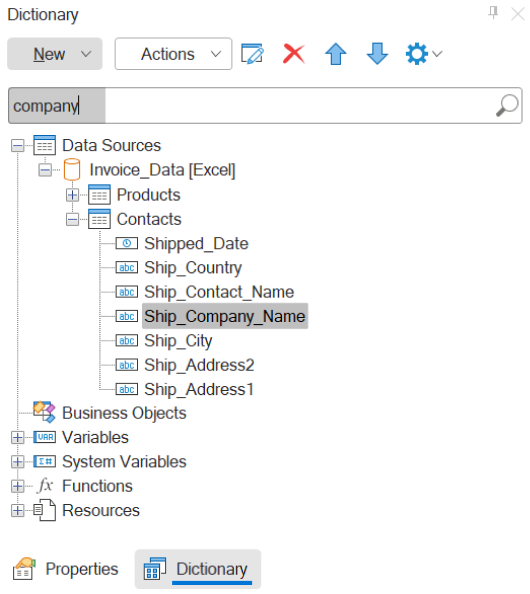Screen dimensions: 530x594
Task: Expand the Functions node
Action: (x=17, y=486)
